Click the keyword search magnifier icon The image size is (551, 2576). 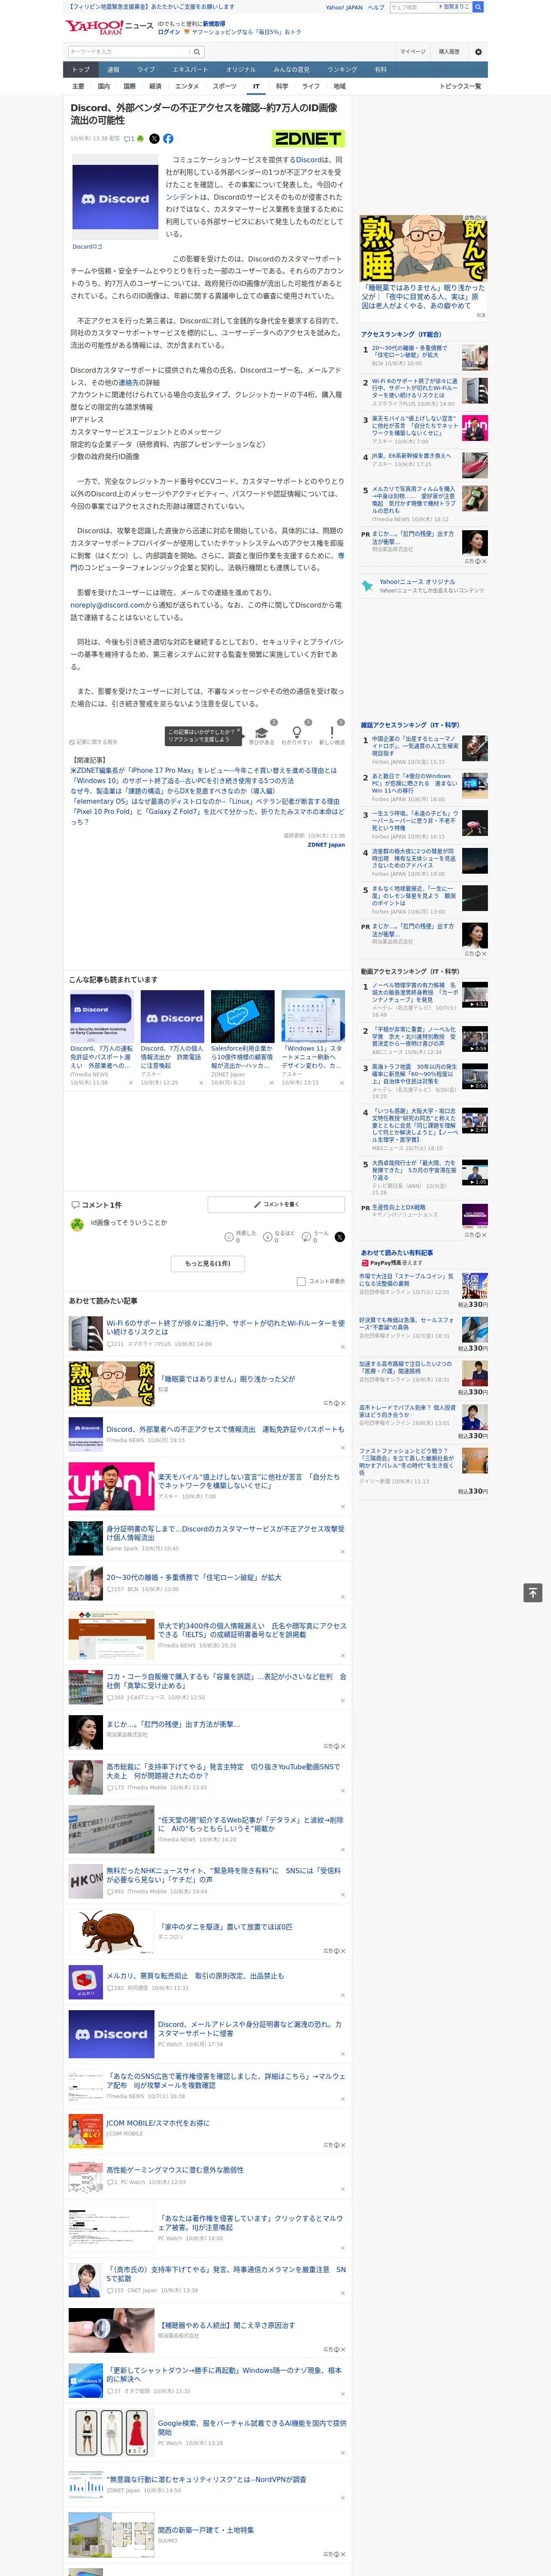pos(196,51)
